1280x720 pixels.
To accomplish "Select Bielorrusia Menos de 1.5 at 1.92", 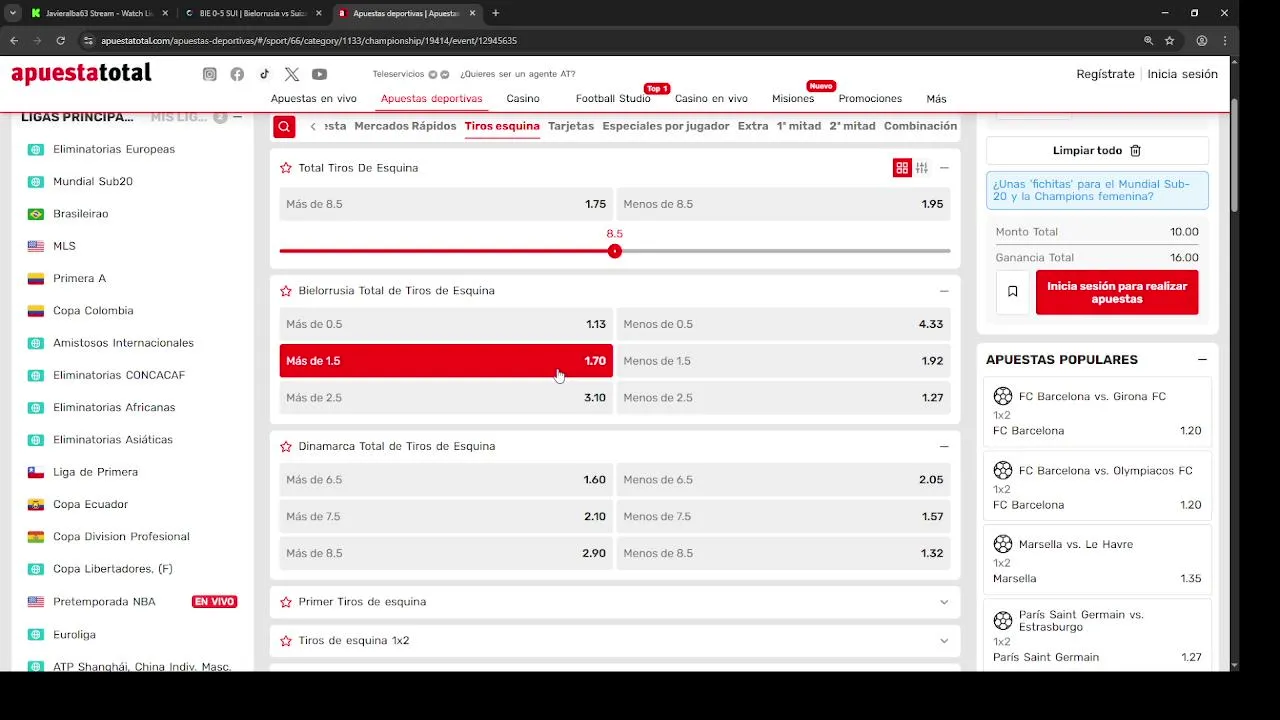I will [783, 361].
